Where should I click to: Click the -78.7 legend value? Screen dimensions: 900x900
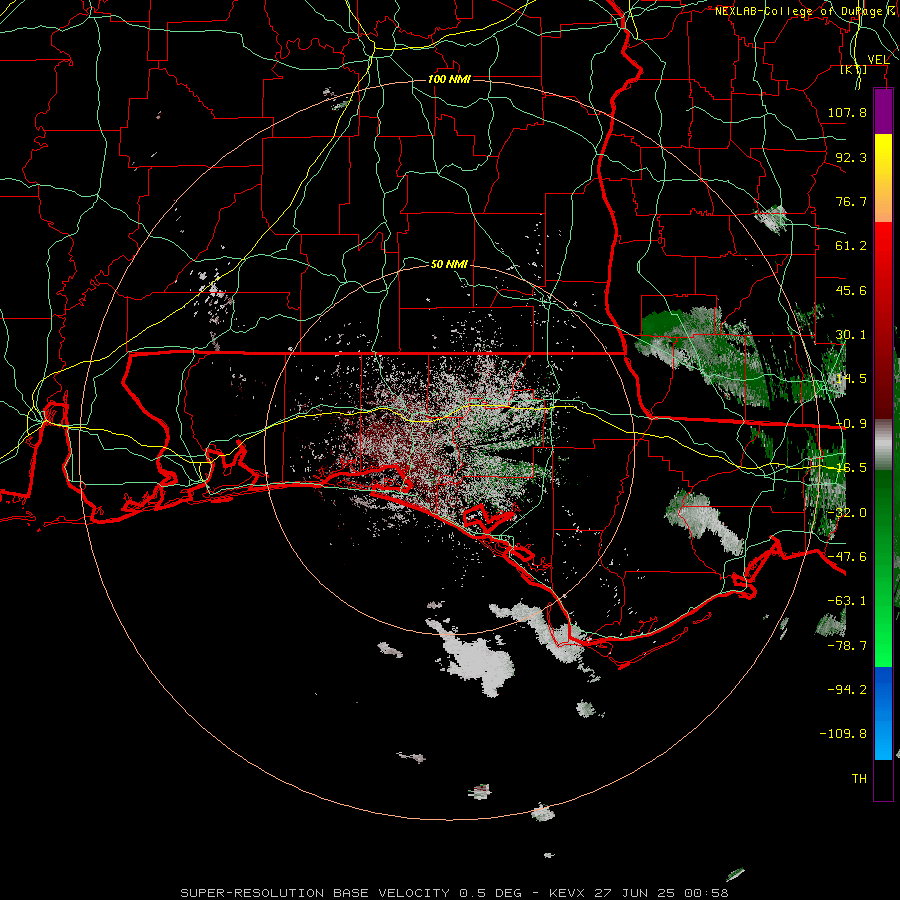tap(847, 646)
